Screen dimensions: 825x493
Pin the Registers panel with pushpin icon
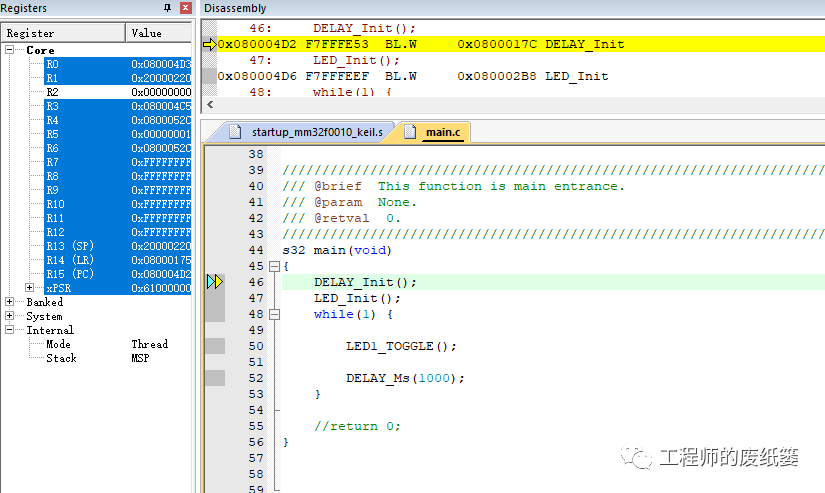tap(167, 7)
